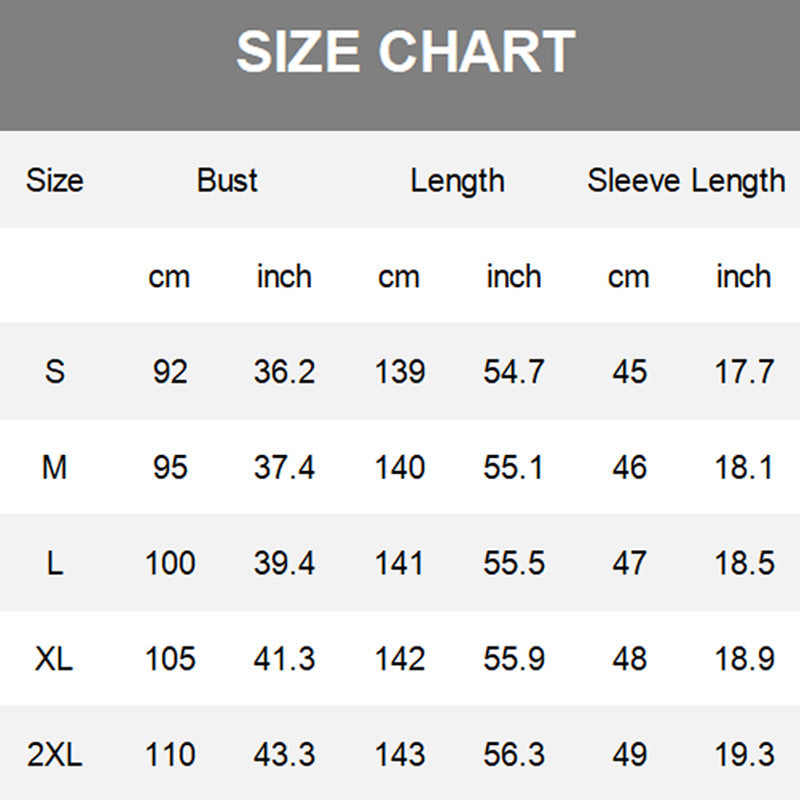Screen dimensions: 800x800
Task: Click the inch label under Sleeve Length
Action: click(x=743, y=277)
